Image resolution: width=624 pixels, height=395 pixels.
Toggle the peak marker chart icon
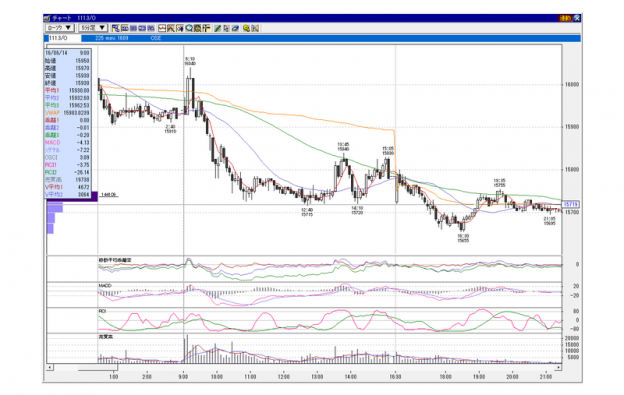click(171, 28)
